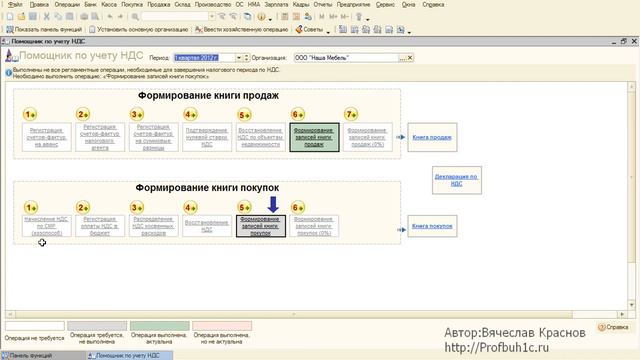Open the Файл menu
Viewport: 640px width, 360px height.
[16, 4]
